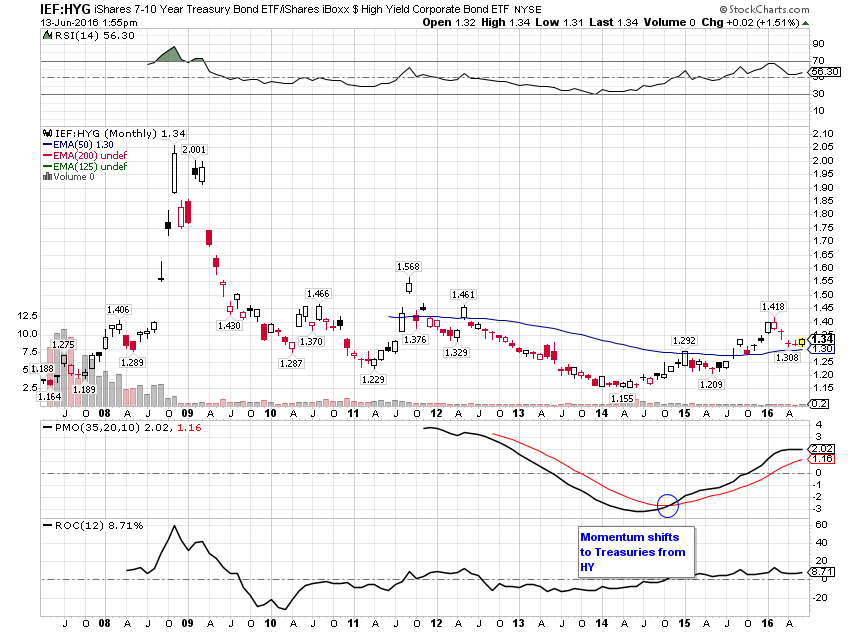
Task: Select the blue EMA(50) legend dash
Action: click(x=47, y=145)
